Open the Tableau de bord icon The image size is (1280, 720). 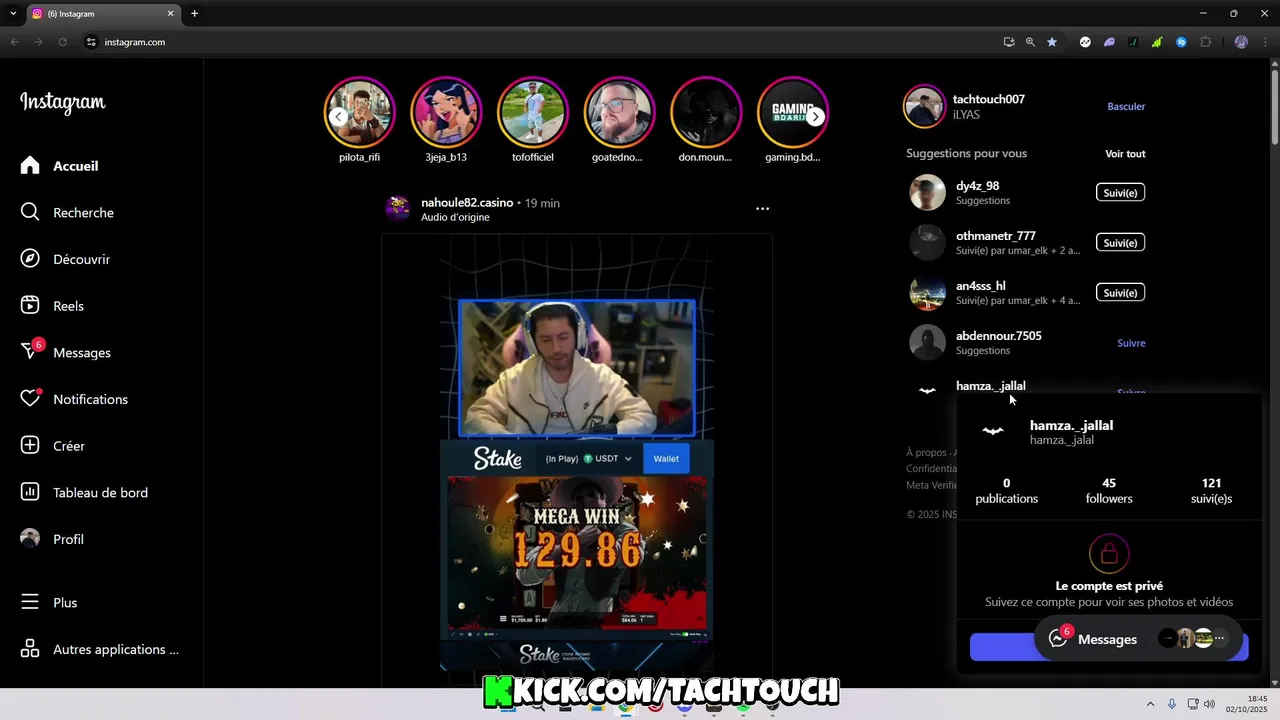30,492
